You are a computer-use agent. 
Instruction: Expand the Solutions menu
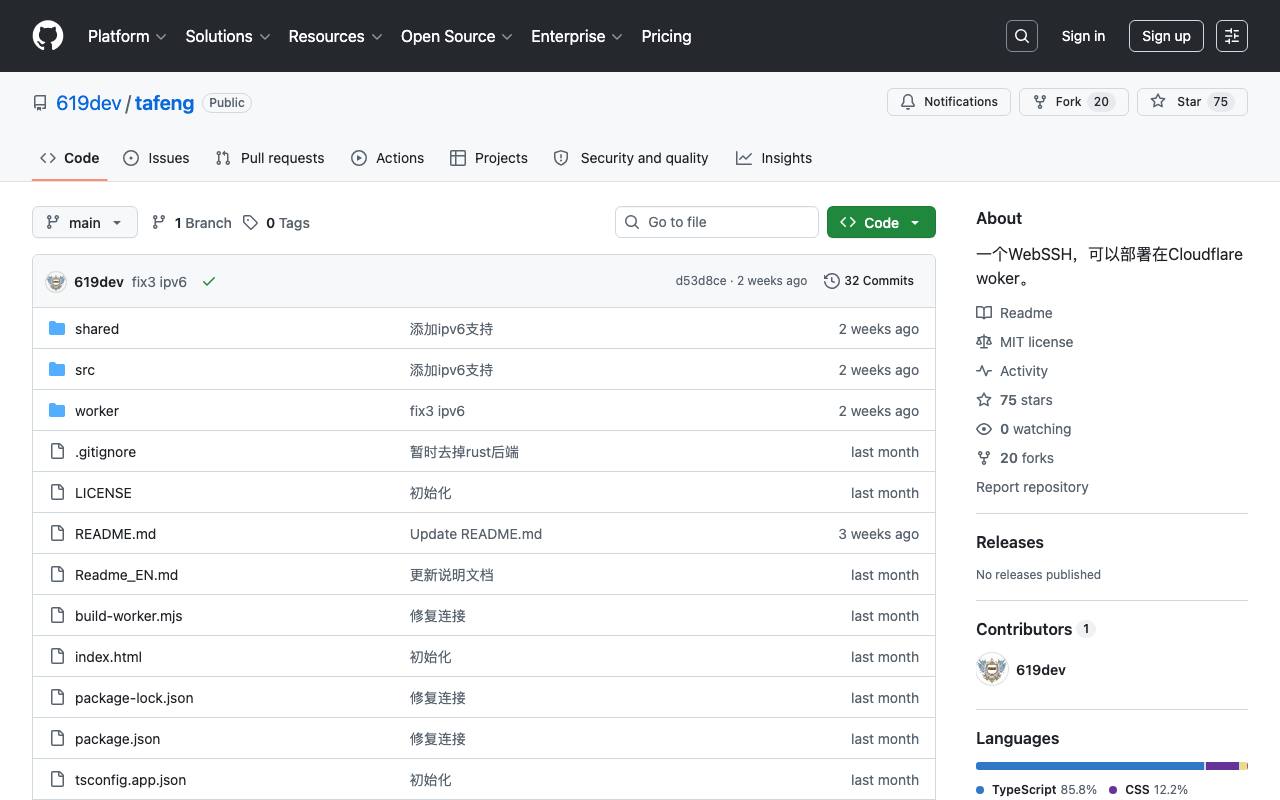[228, 36]
